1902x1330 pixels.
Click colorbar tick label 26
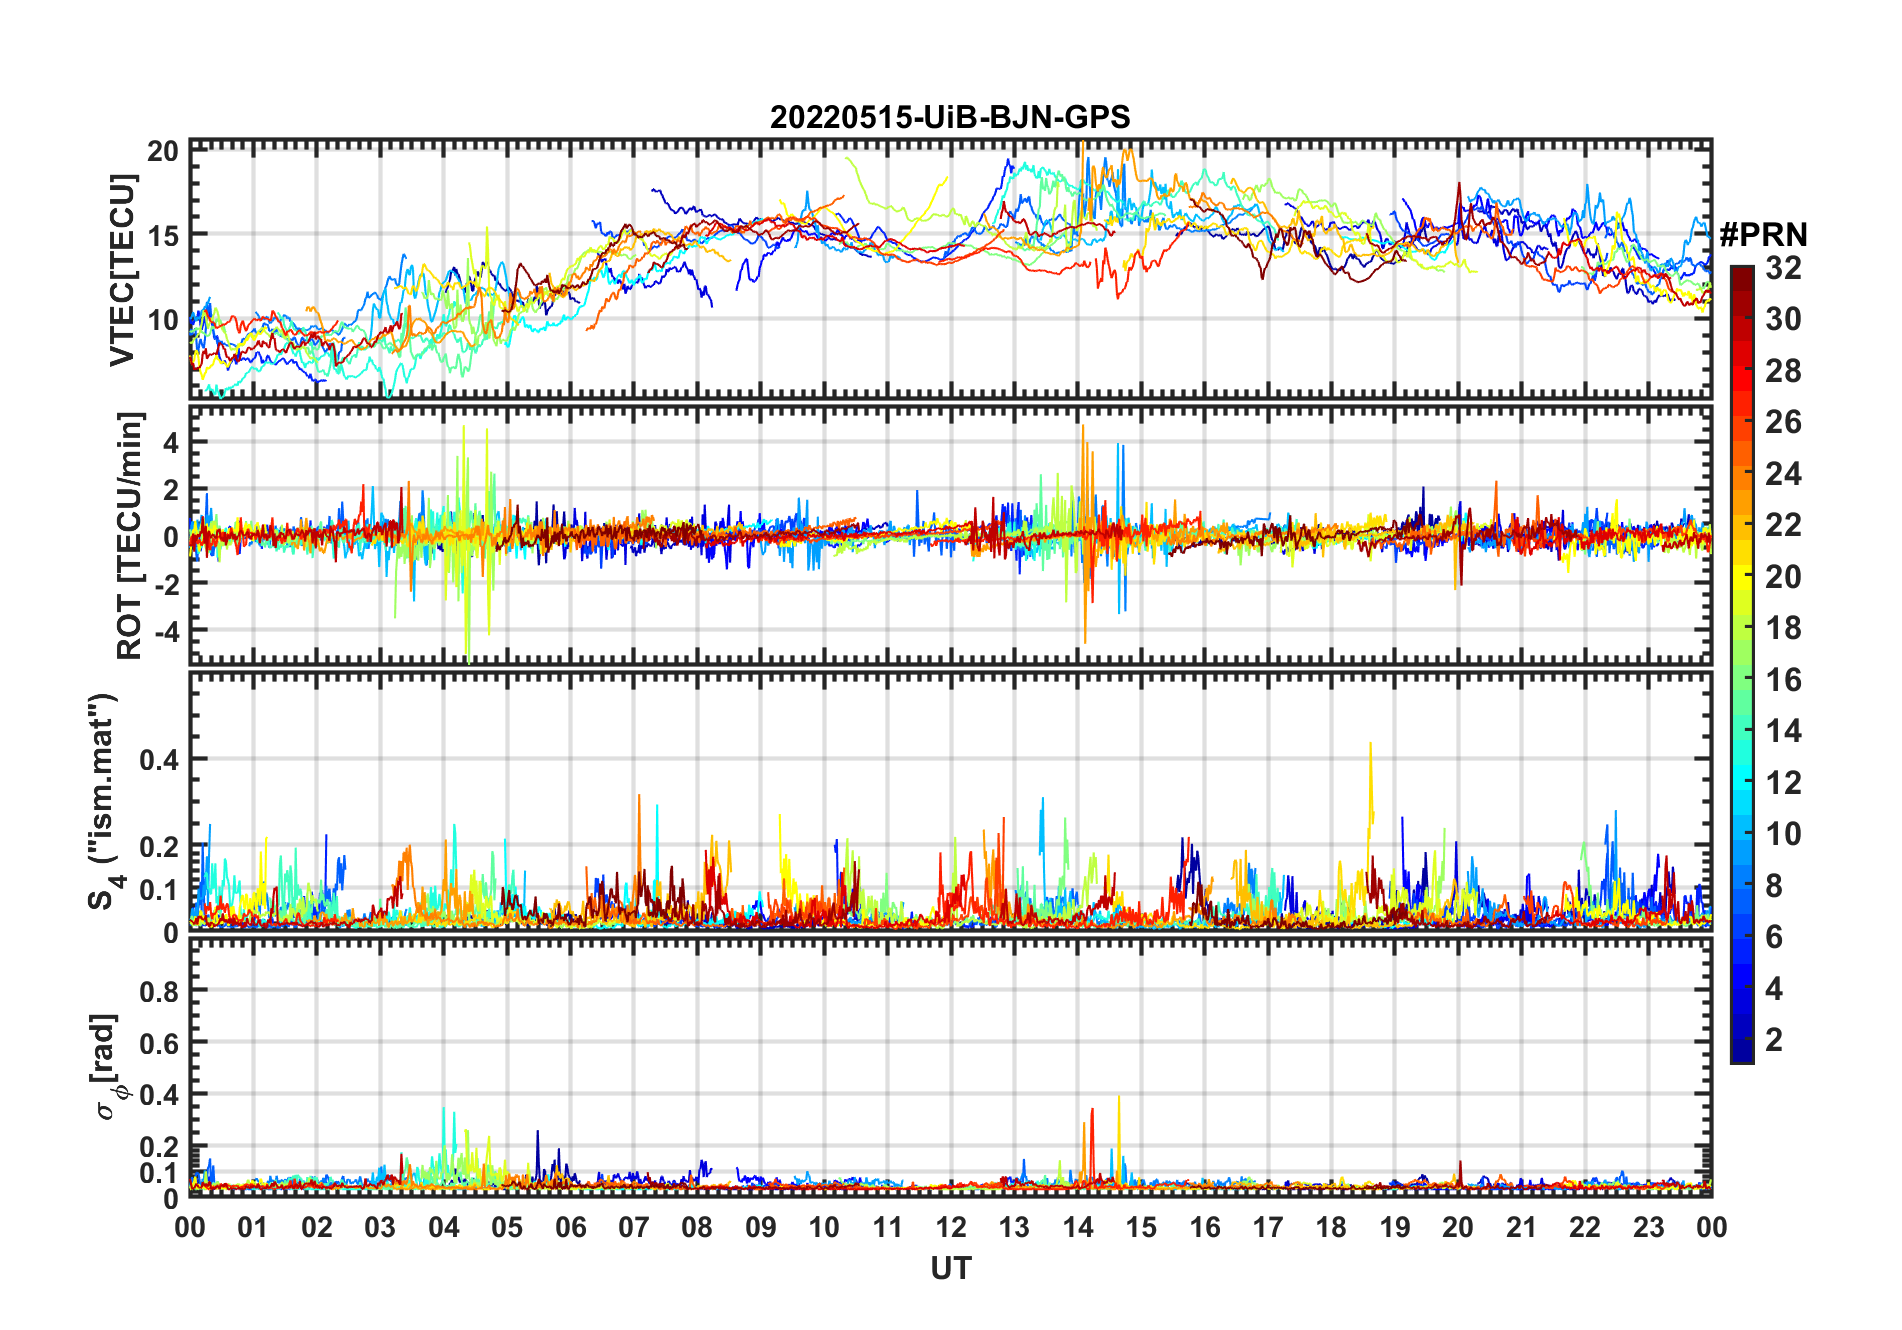point(1783,422)
